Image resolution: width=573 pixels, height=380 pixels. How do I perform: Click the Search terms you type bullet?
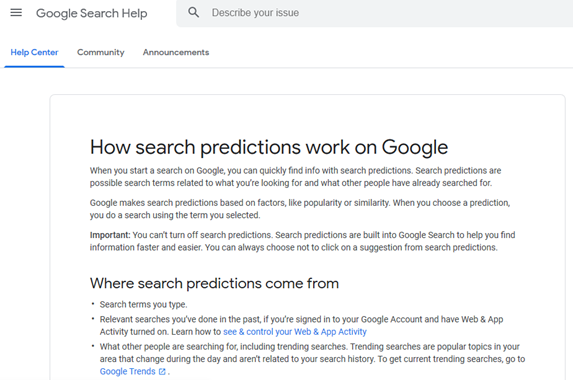pos(143,304)
